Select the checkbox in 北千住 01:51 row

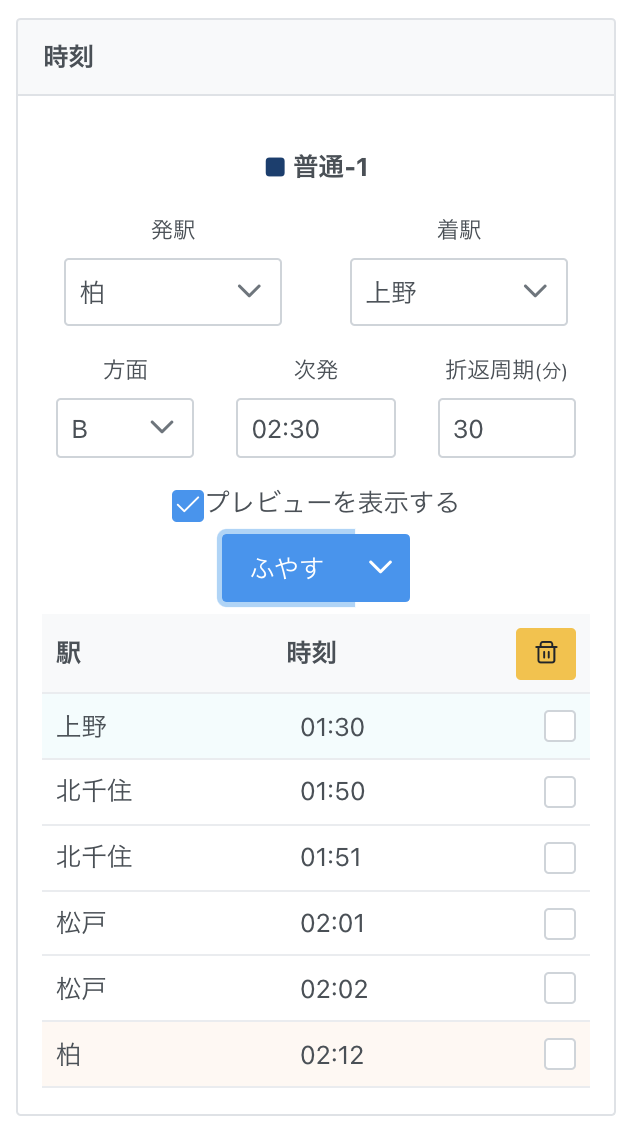(x=559, y=857)
